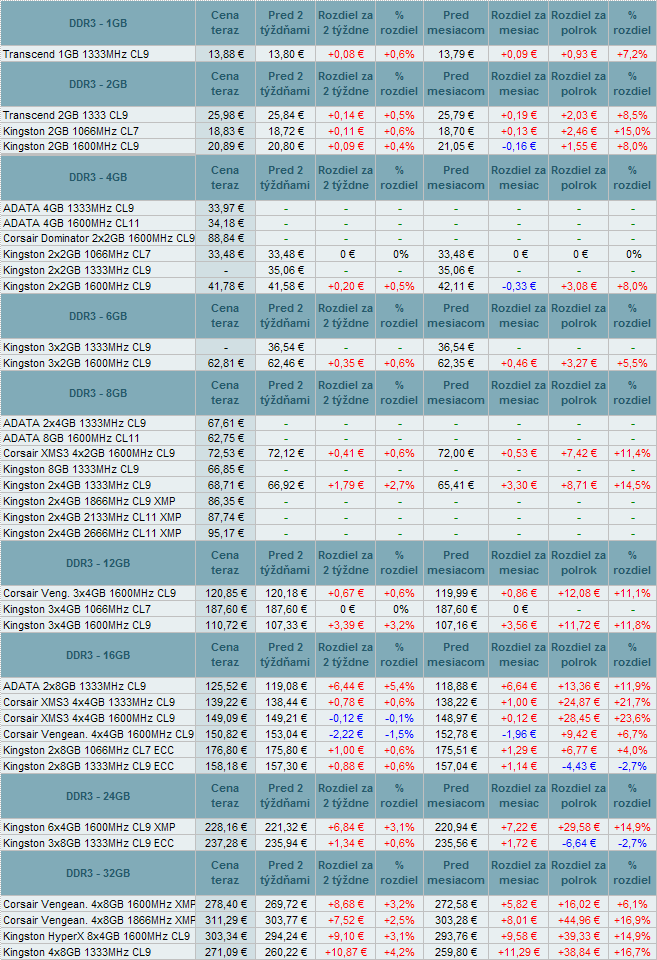This screenshot has height=960, width=657.
Task: Click price 88,84 € for Corsair Dominator
Action: 226,238
